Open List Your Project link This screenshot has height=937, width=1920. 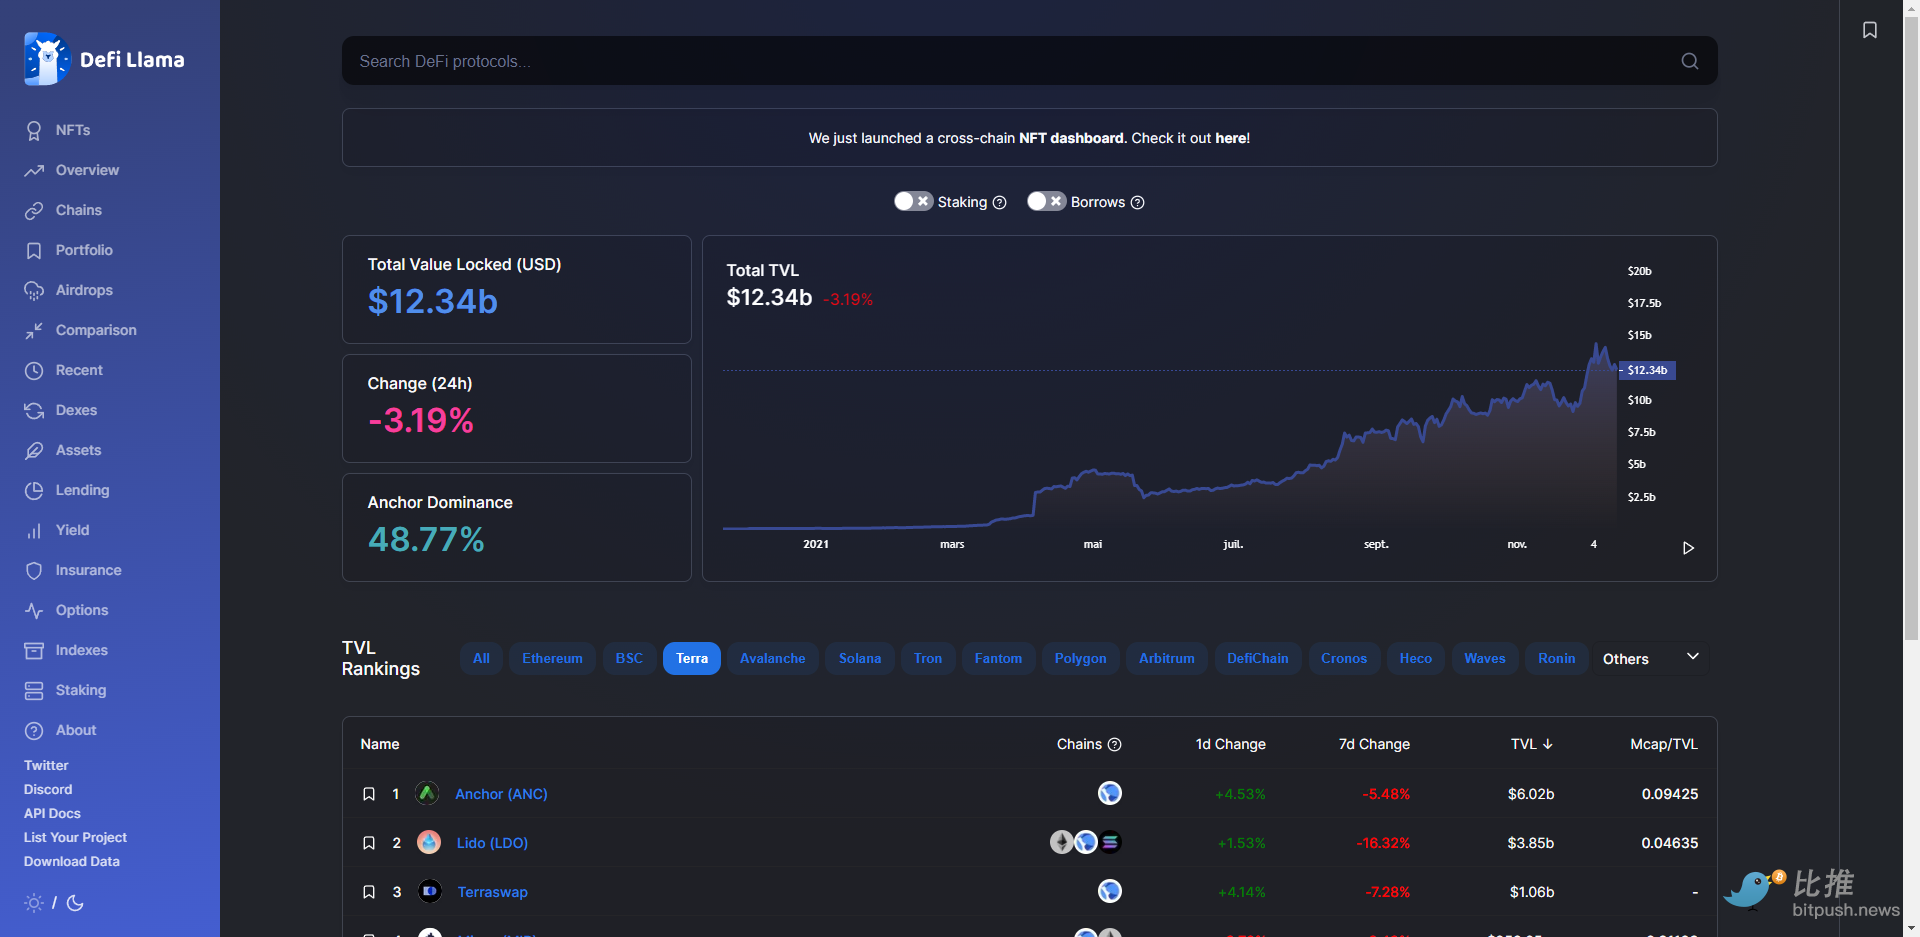[75, 837]
